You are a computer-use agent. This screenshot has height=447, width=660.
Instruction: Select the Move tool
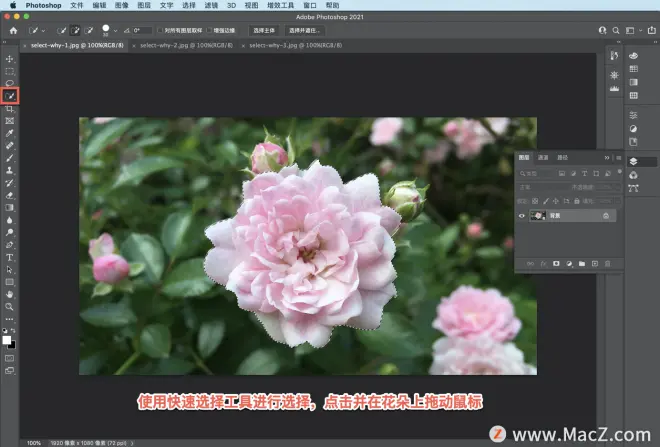tap(9, 59)
